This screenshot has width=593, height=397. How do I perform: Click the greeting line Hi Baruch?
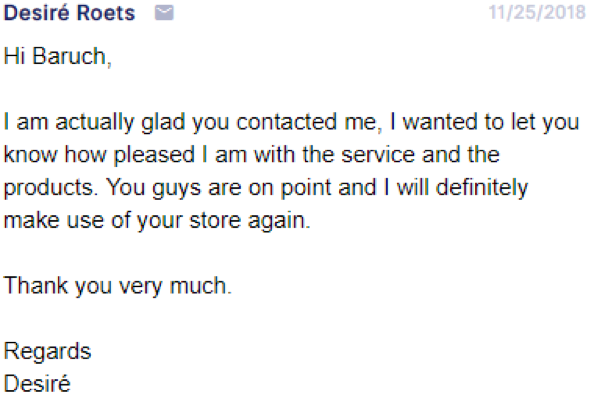(x=58, y=57)
